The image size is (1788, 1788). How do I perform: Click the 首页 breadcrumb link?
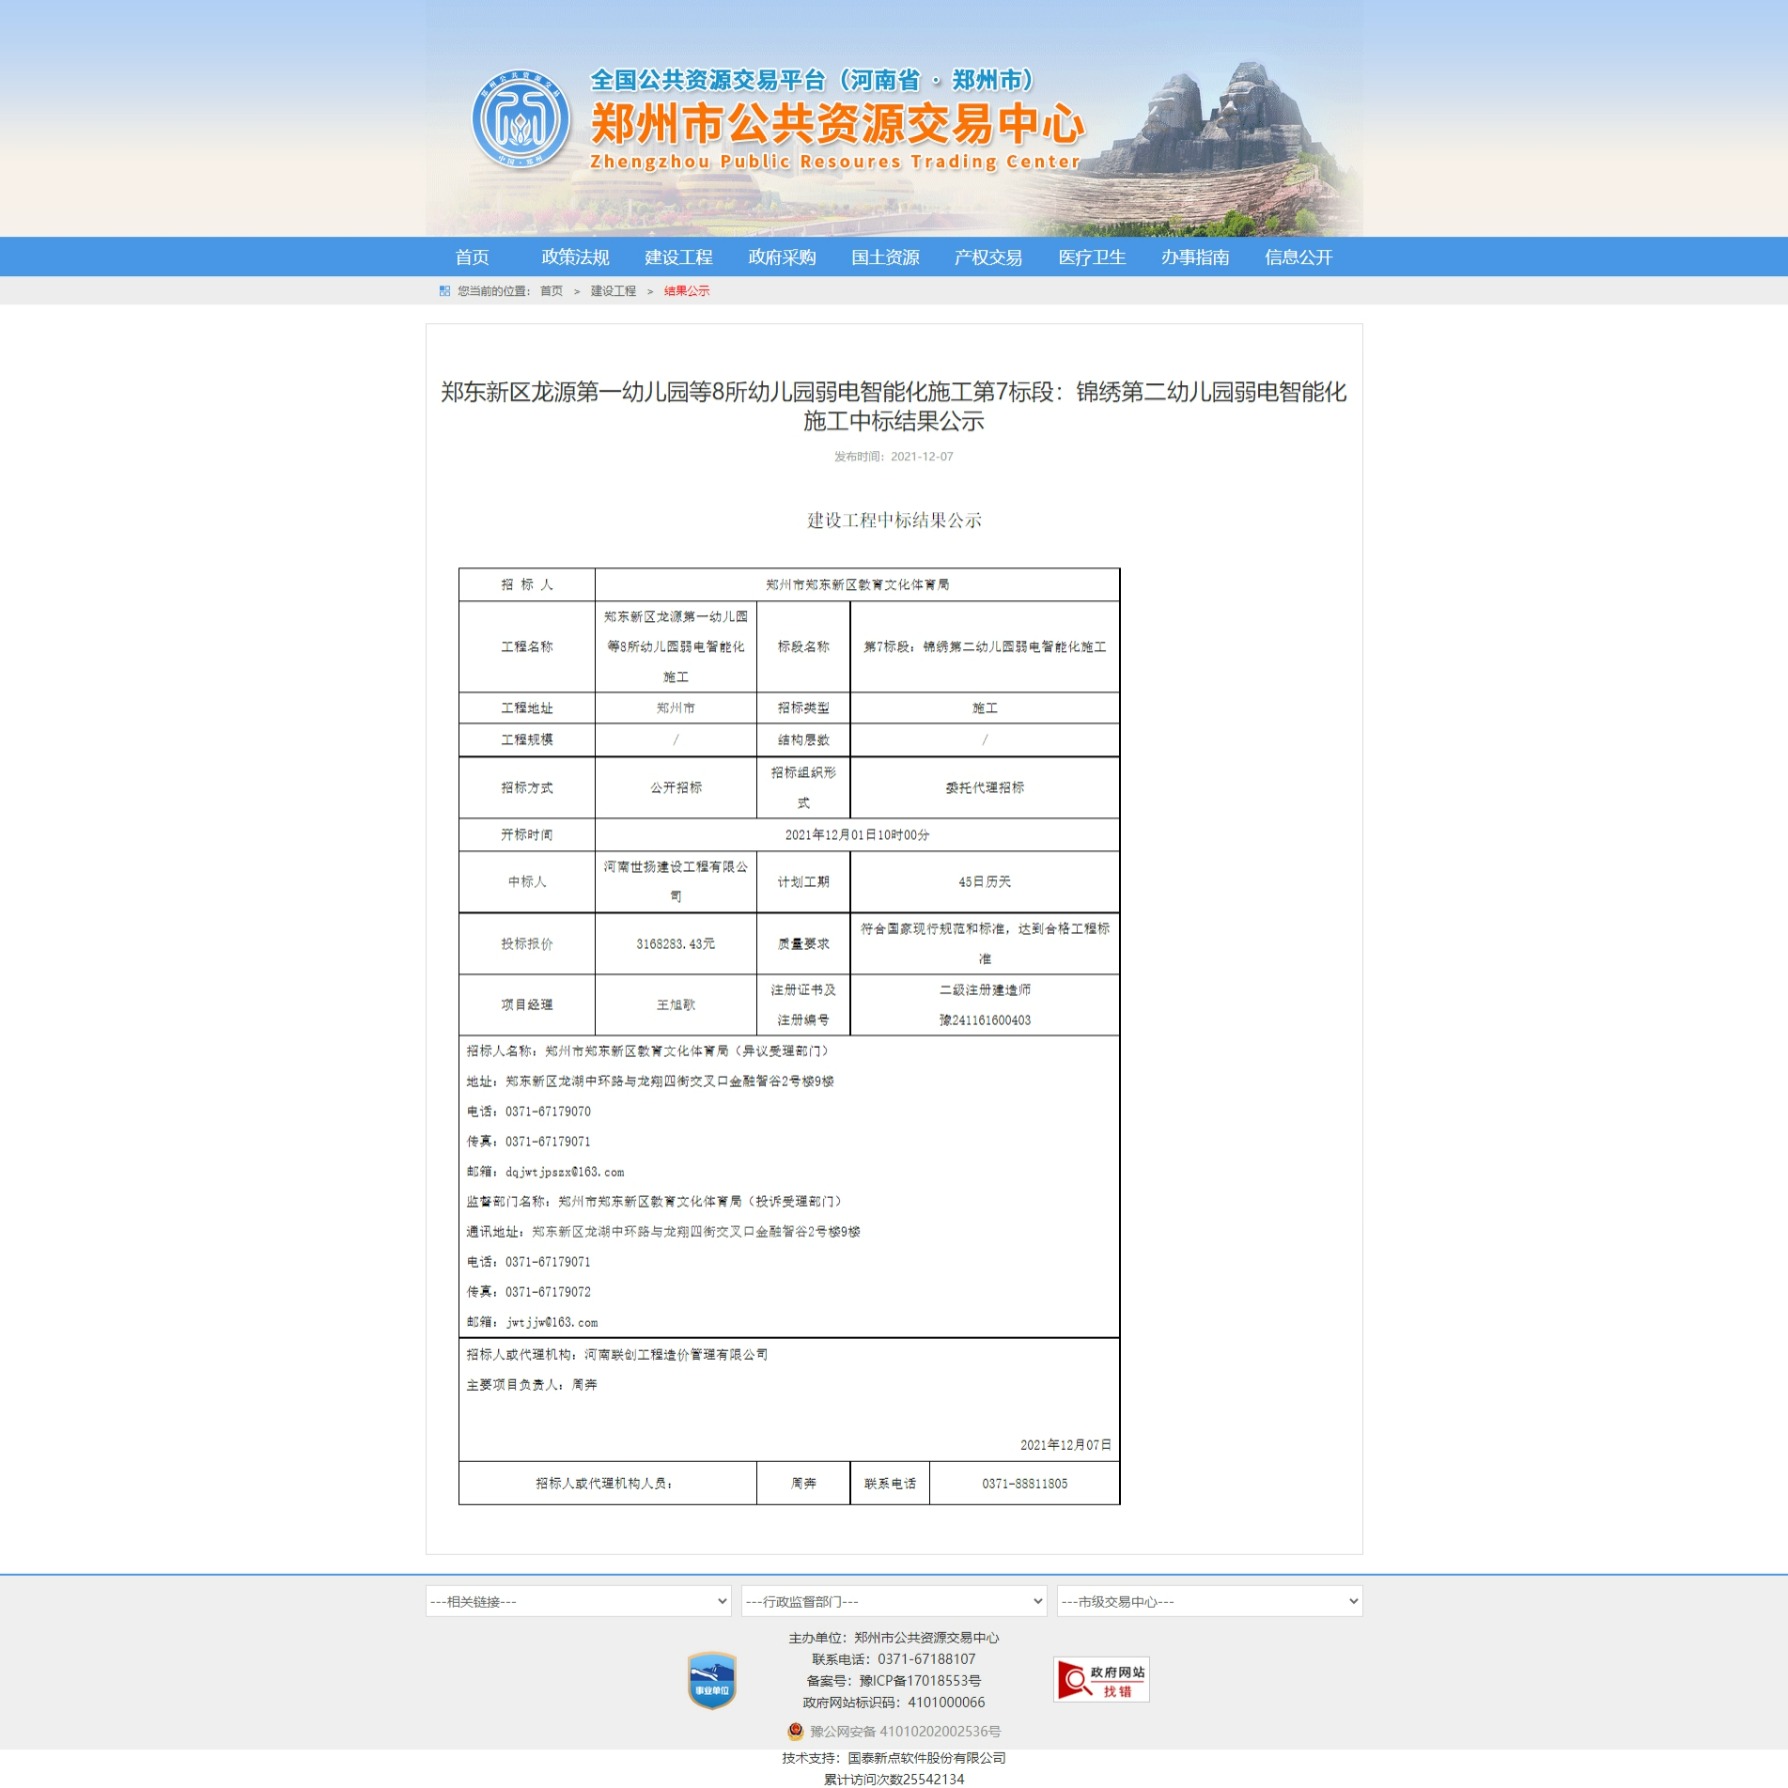(549, 291)
